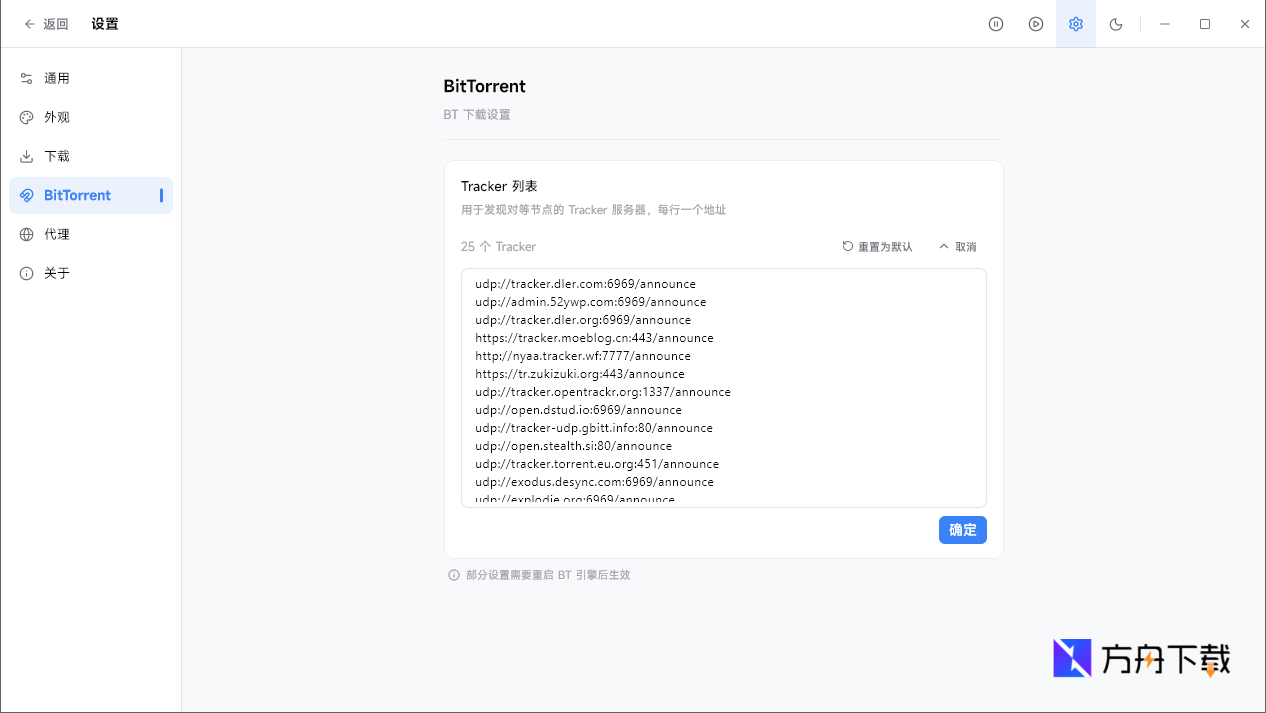Viewport: 1266px width, 713px height.
Task: Click the back arrow icon
Action: 30,24
